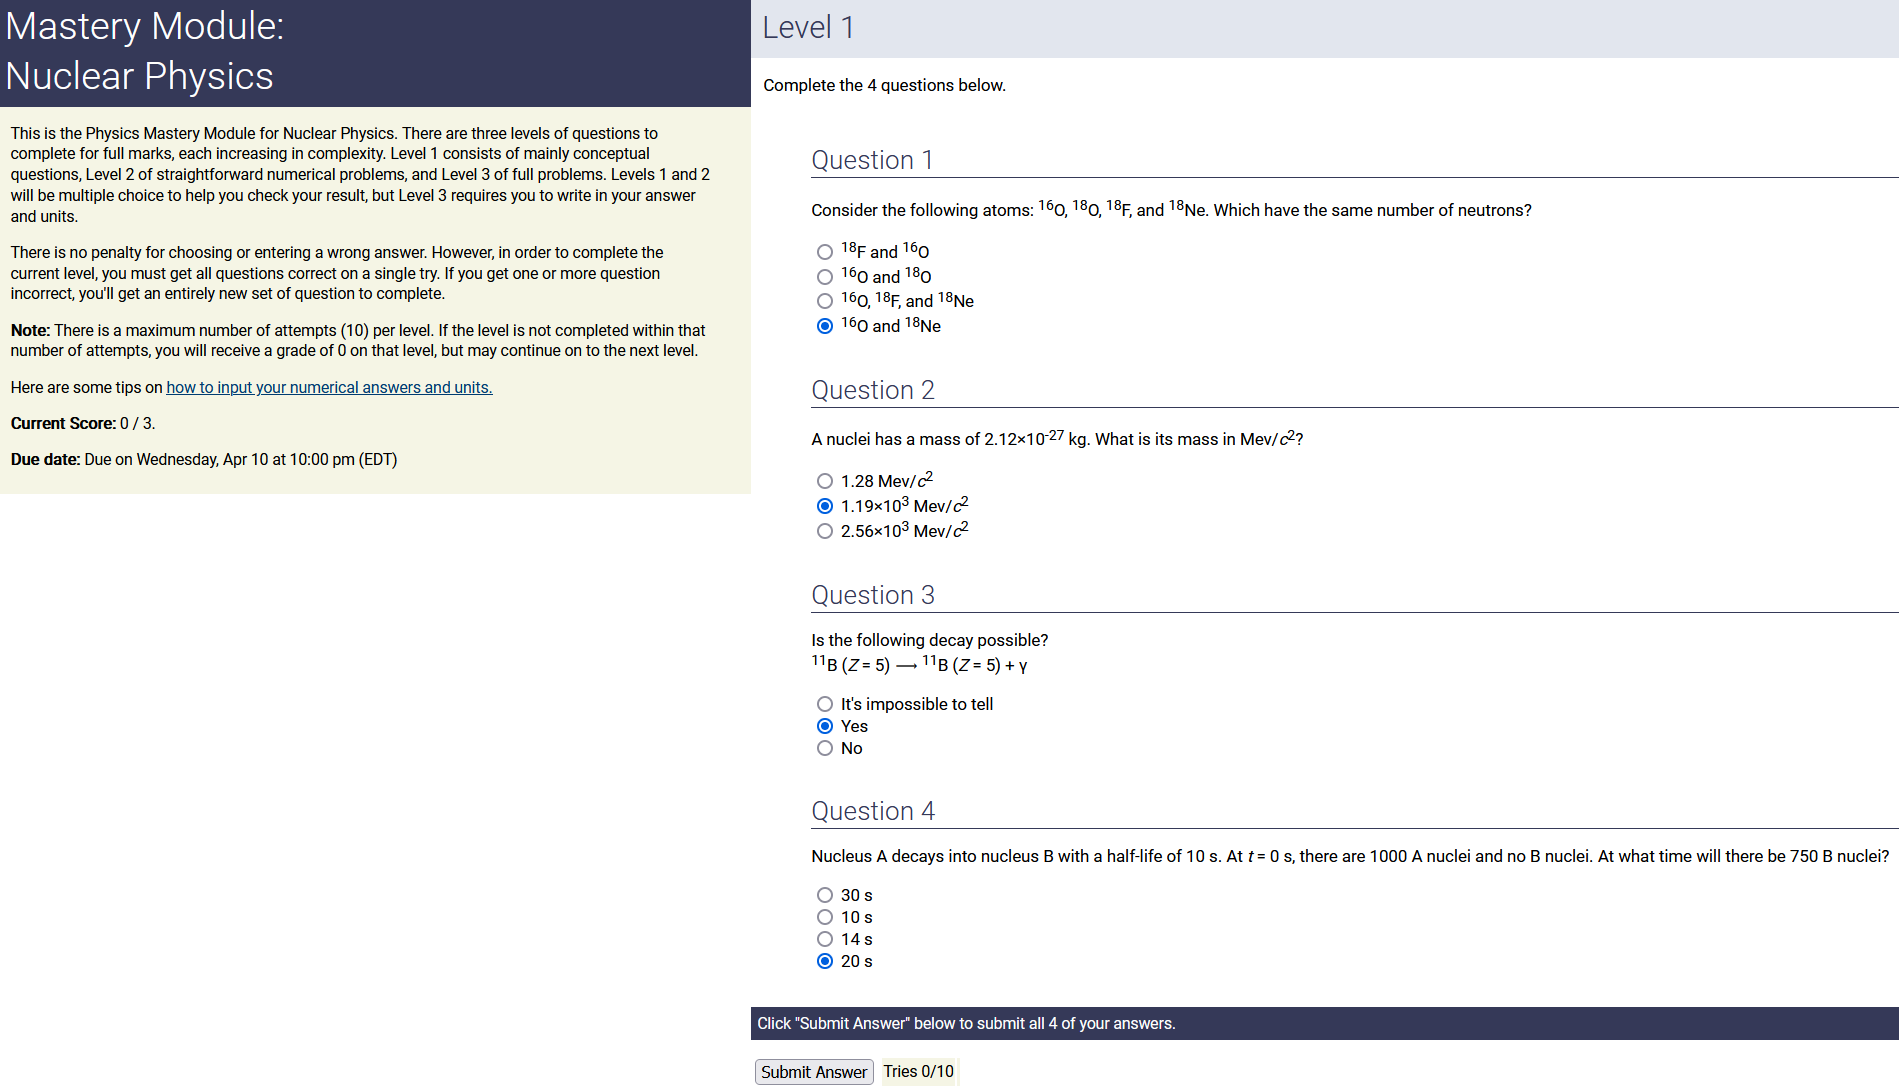Click the Submit Answer button

tap(813, 1072)
